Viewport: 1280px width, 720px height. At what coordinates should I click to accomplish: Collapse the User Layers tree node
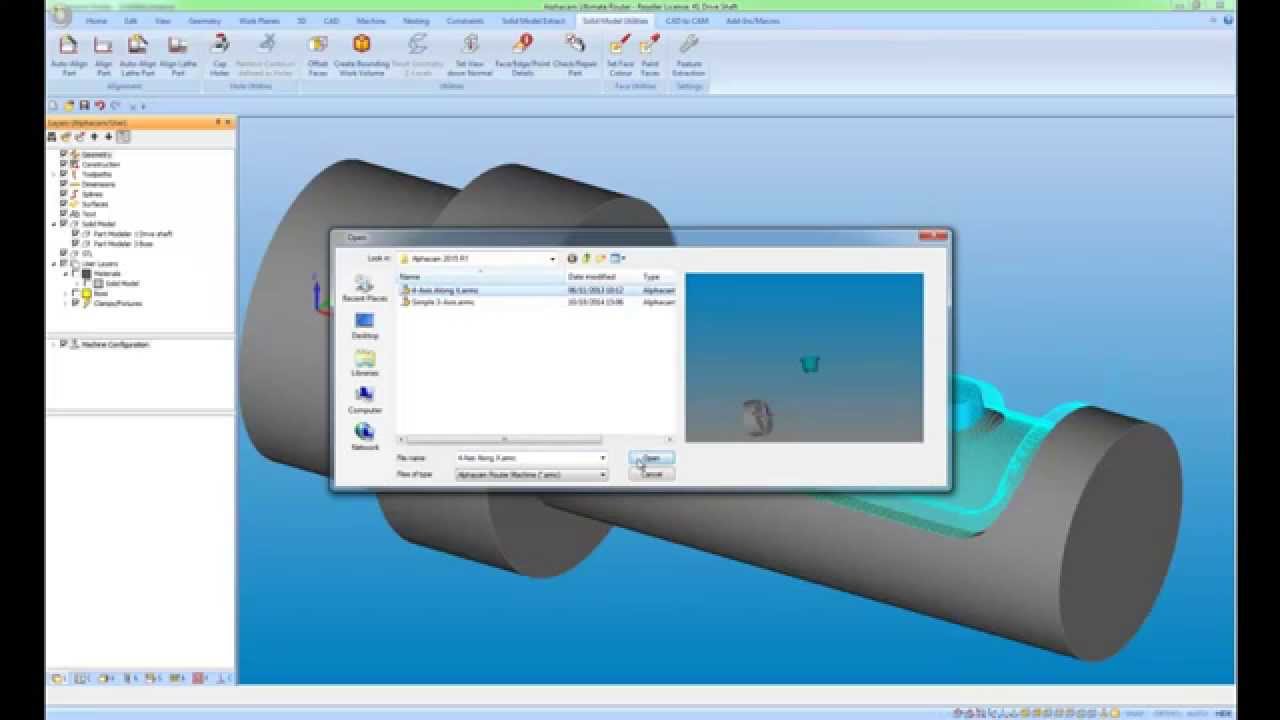tap(54, 263)
